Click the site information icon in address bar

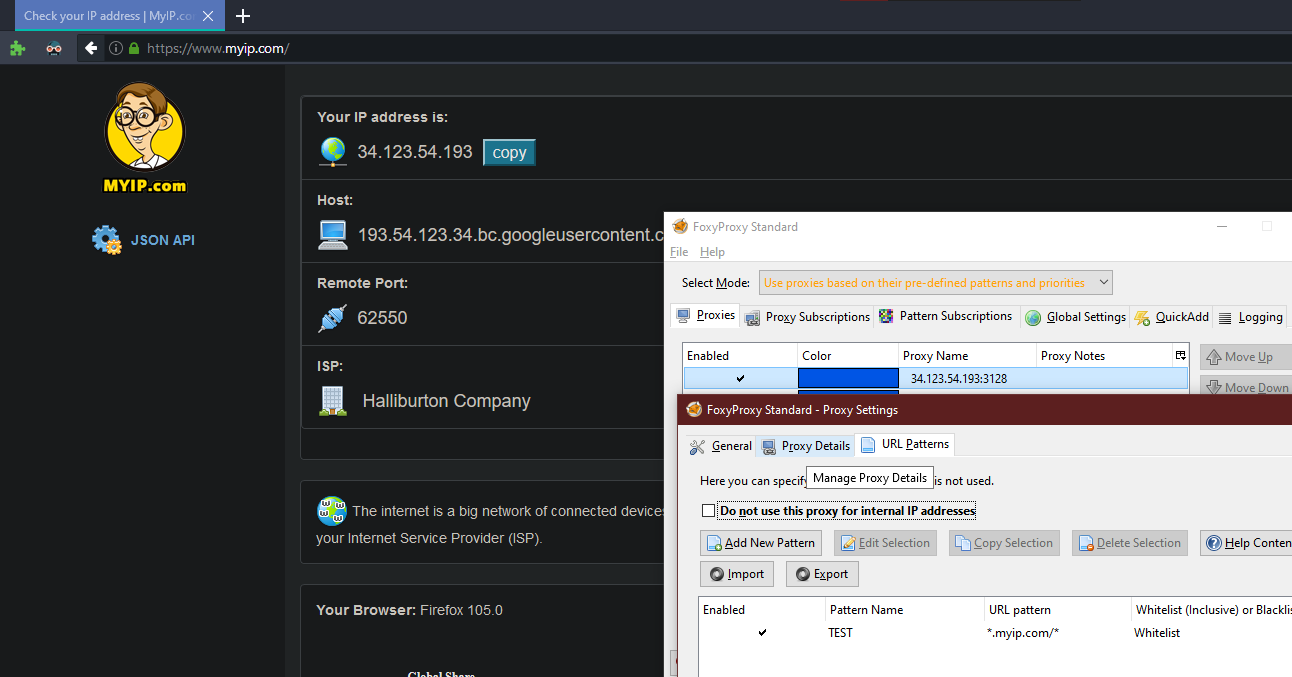coord(116,48)
